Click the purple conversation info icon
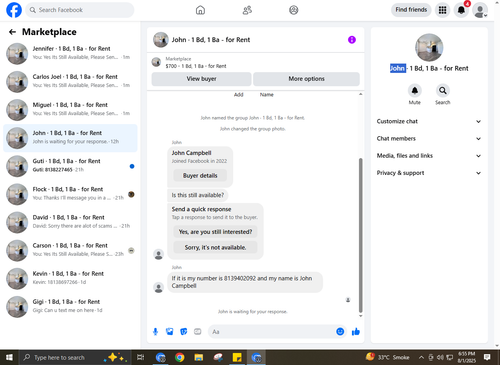The height and width of the screenshot is (365, 500). tap(352, 40)
